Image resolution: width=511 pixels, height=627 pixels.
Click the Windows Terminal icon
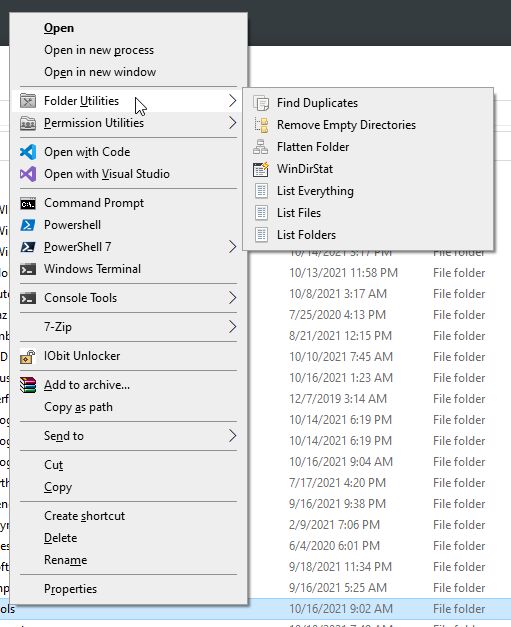tap(28, 269)
